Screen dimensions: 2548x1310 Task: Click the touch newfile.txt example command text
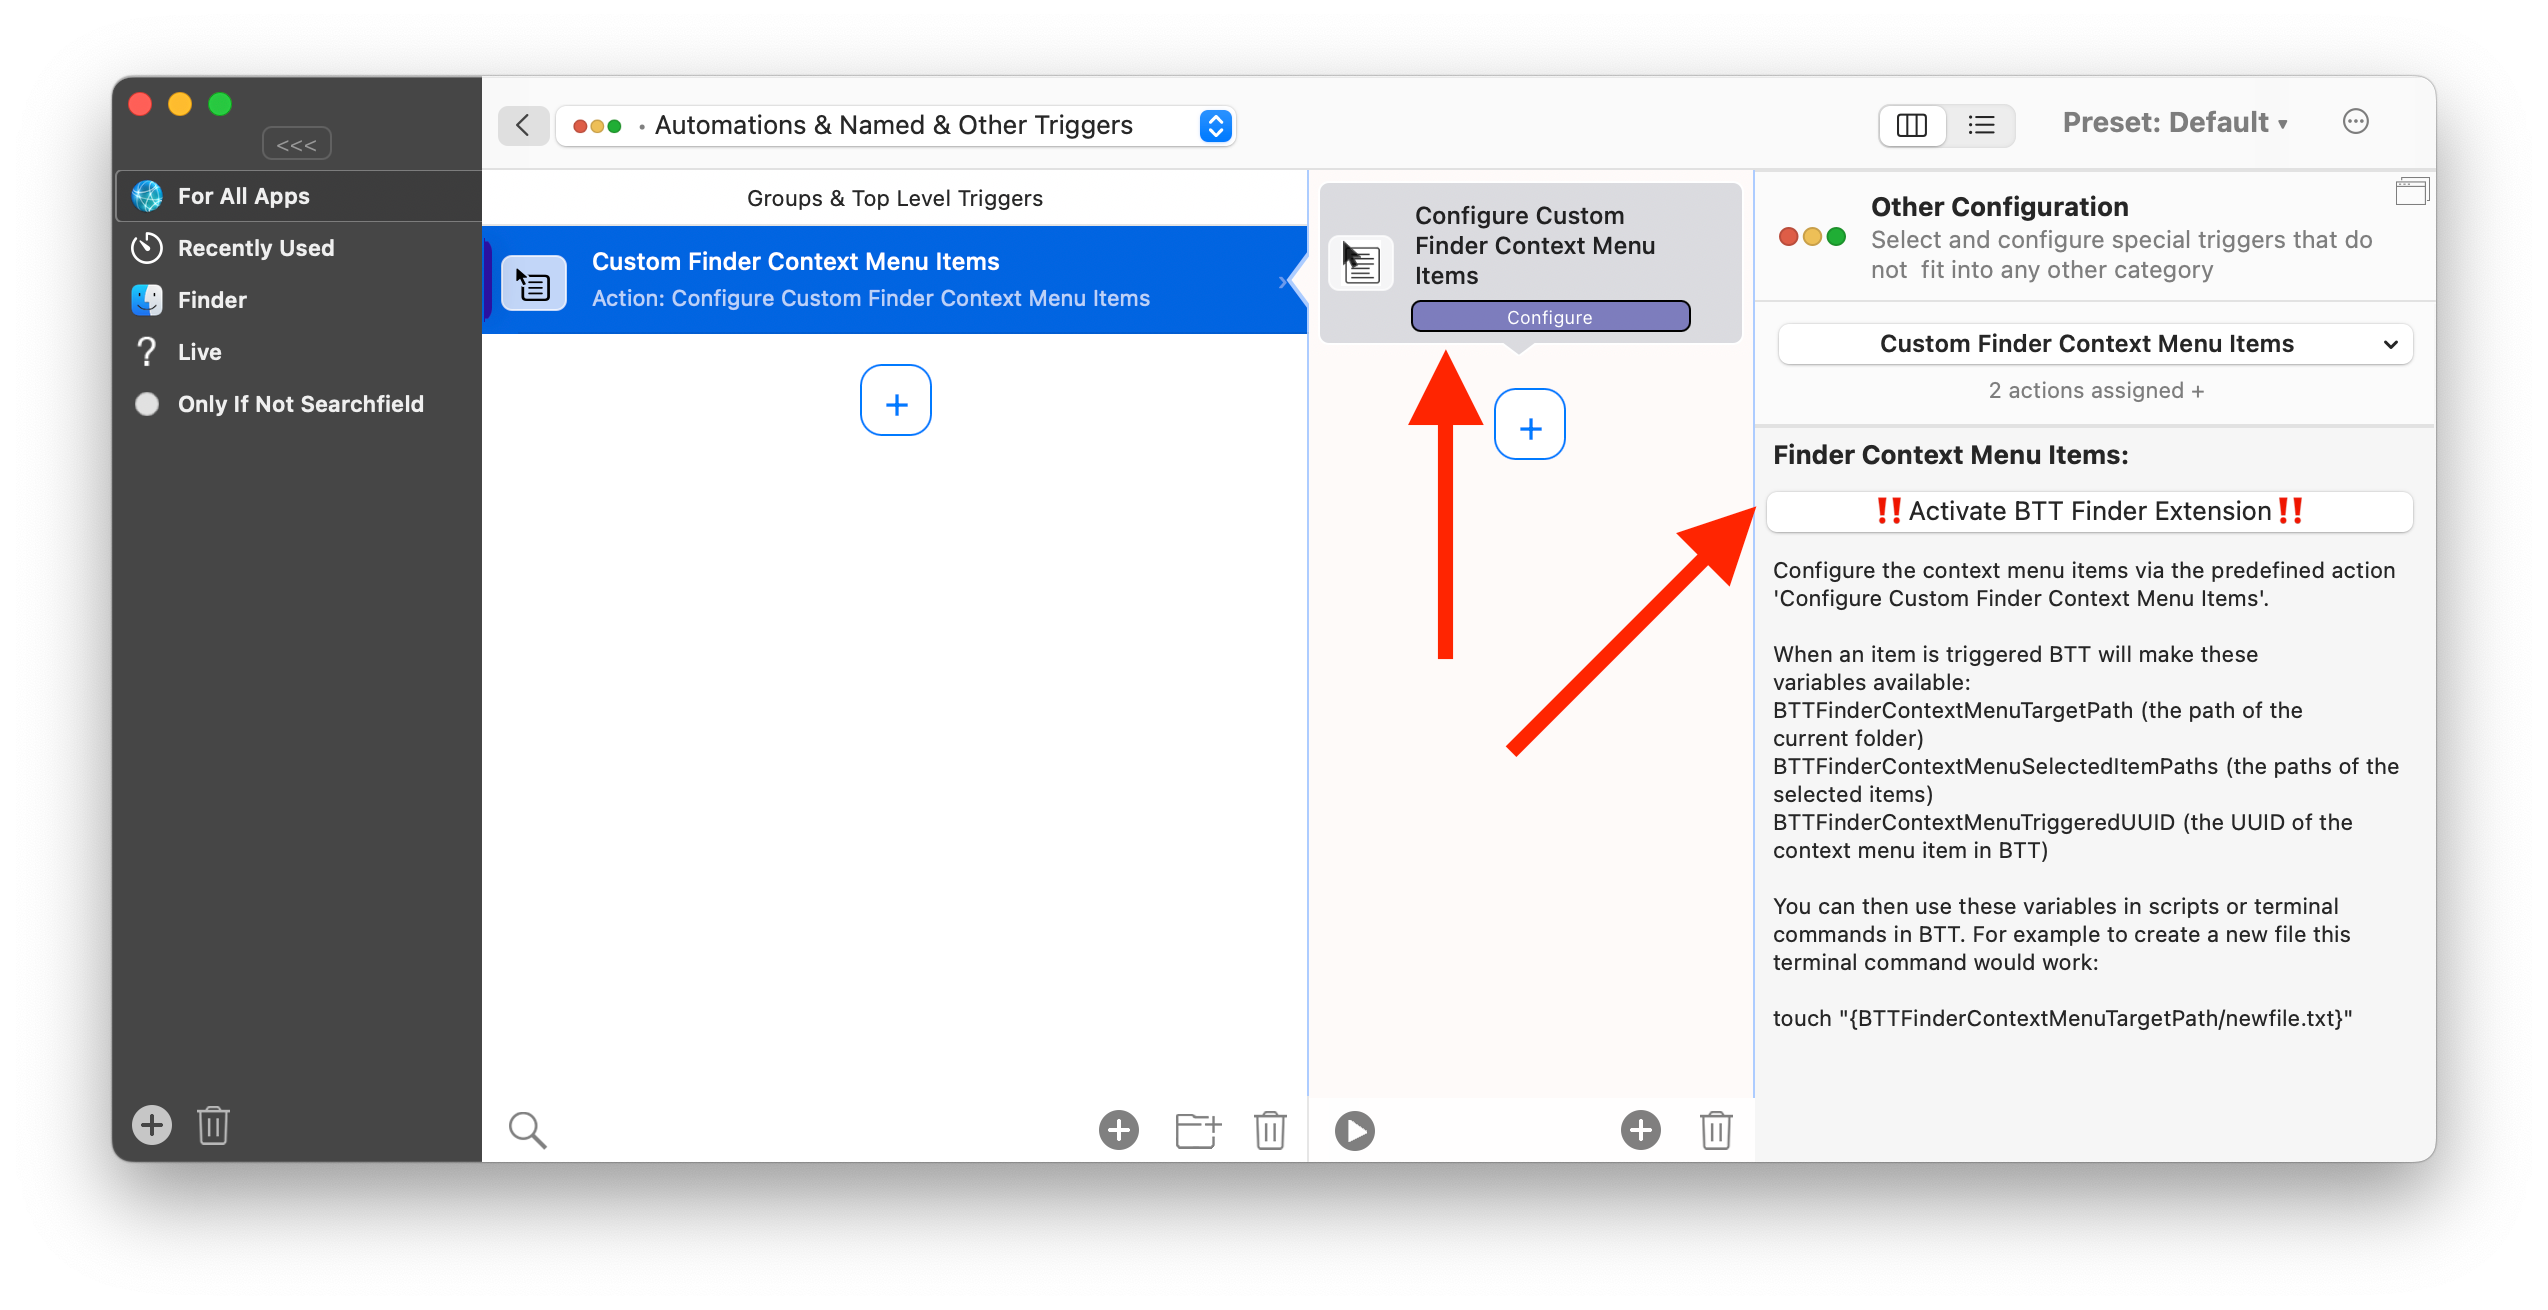(2062, 1018)
